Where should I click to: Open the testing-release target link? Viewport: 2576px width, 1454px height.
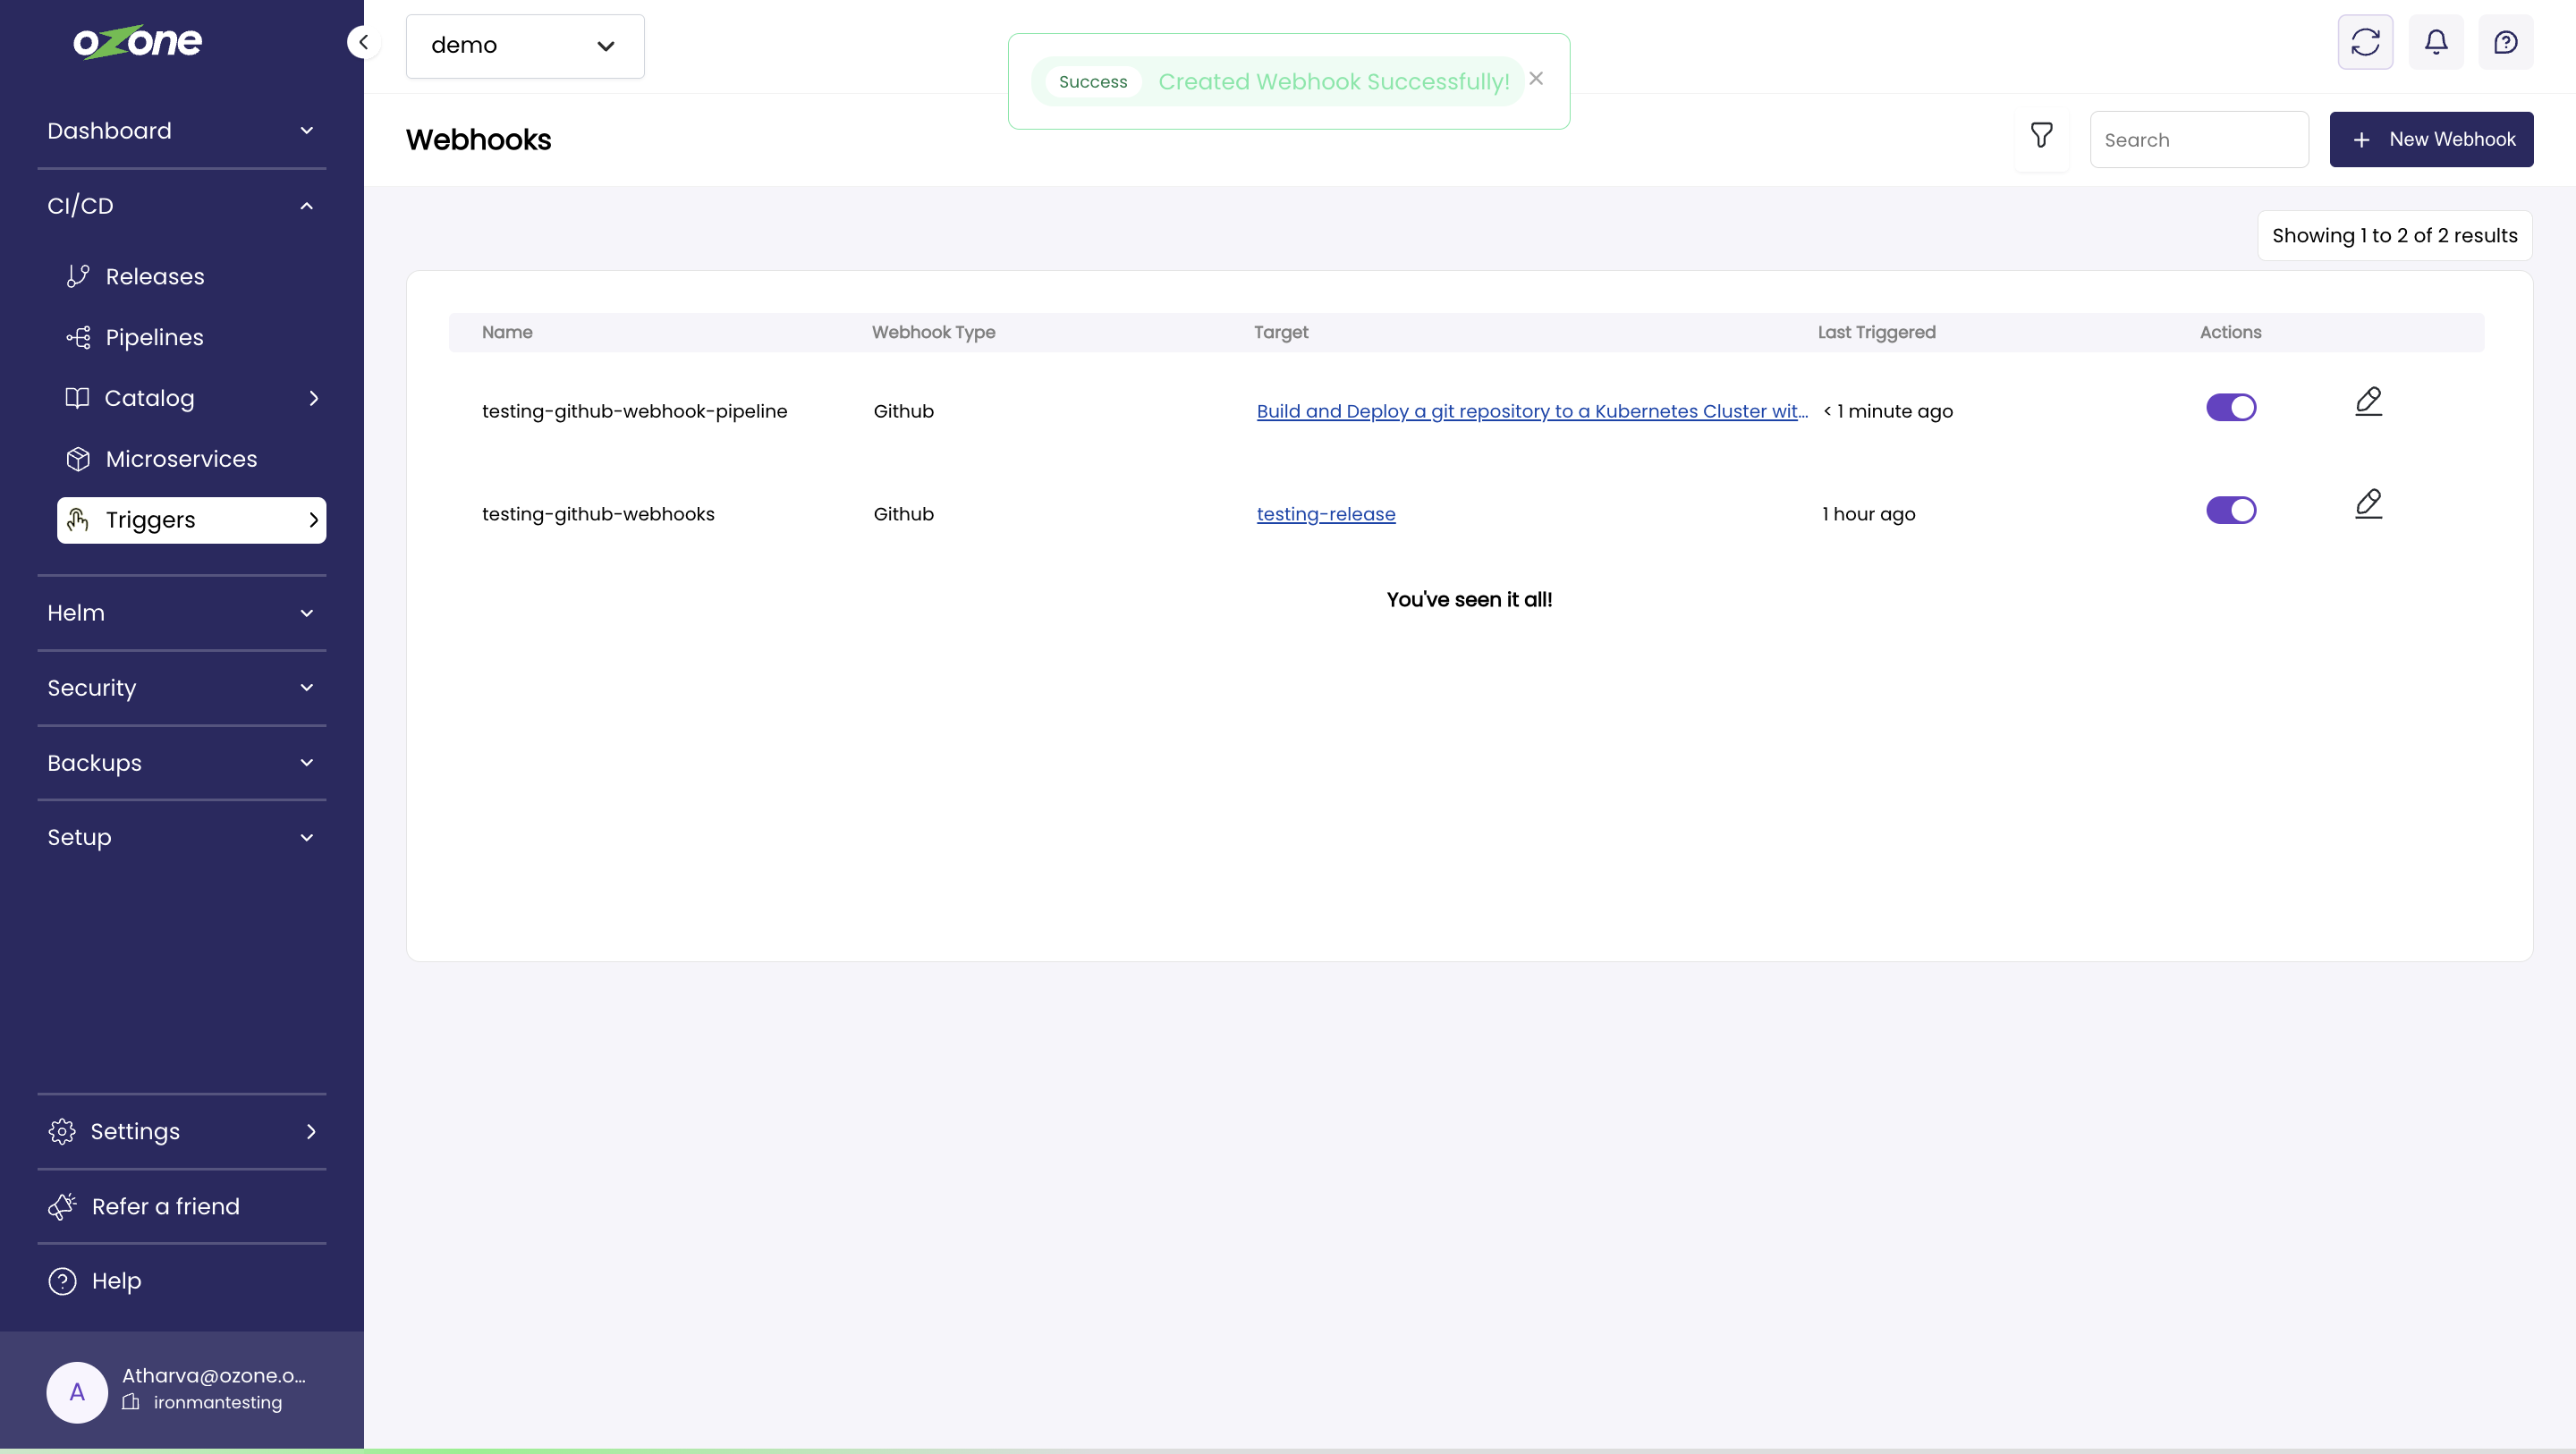click(1325, 514)
